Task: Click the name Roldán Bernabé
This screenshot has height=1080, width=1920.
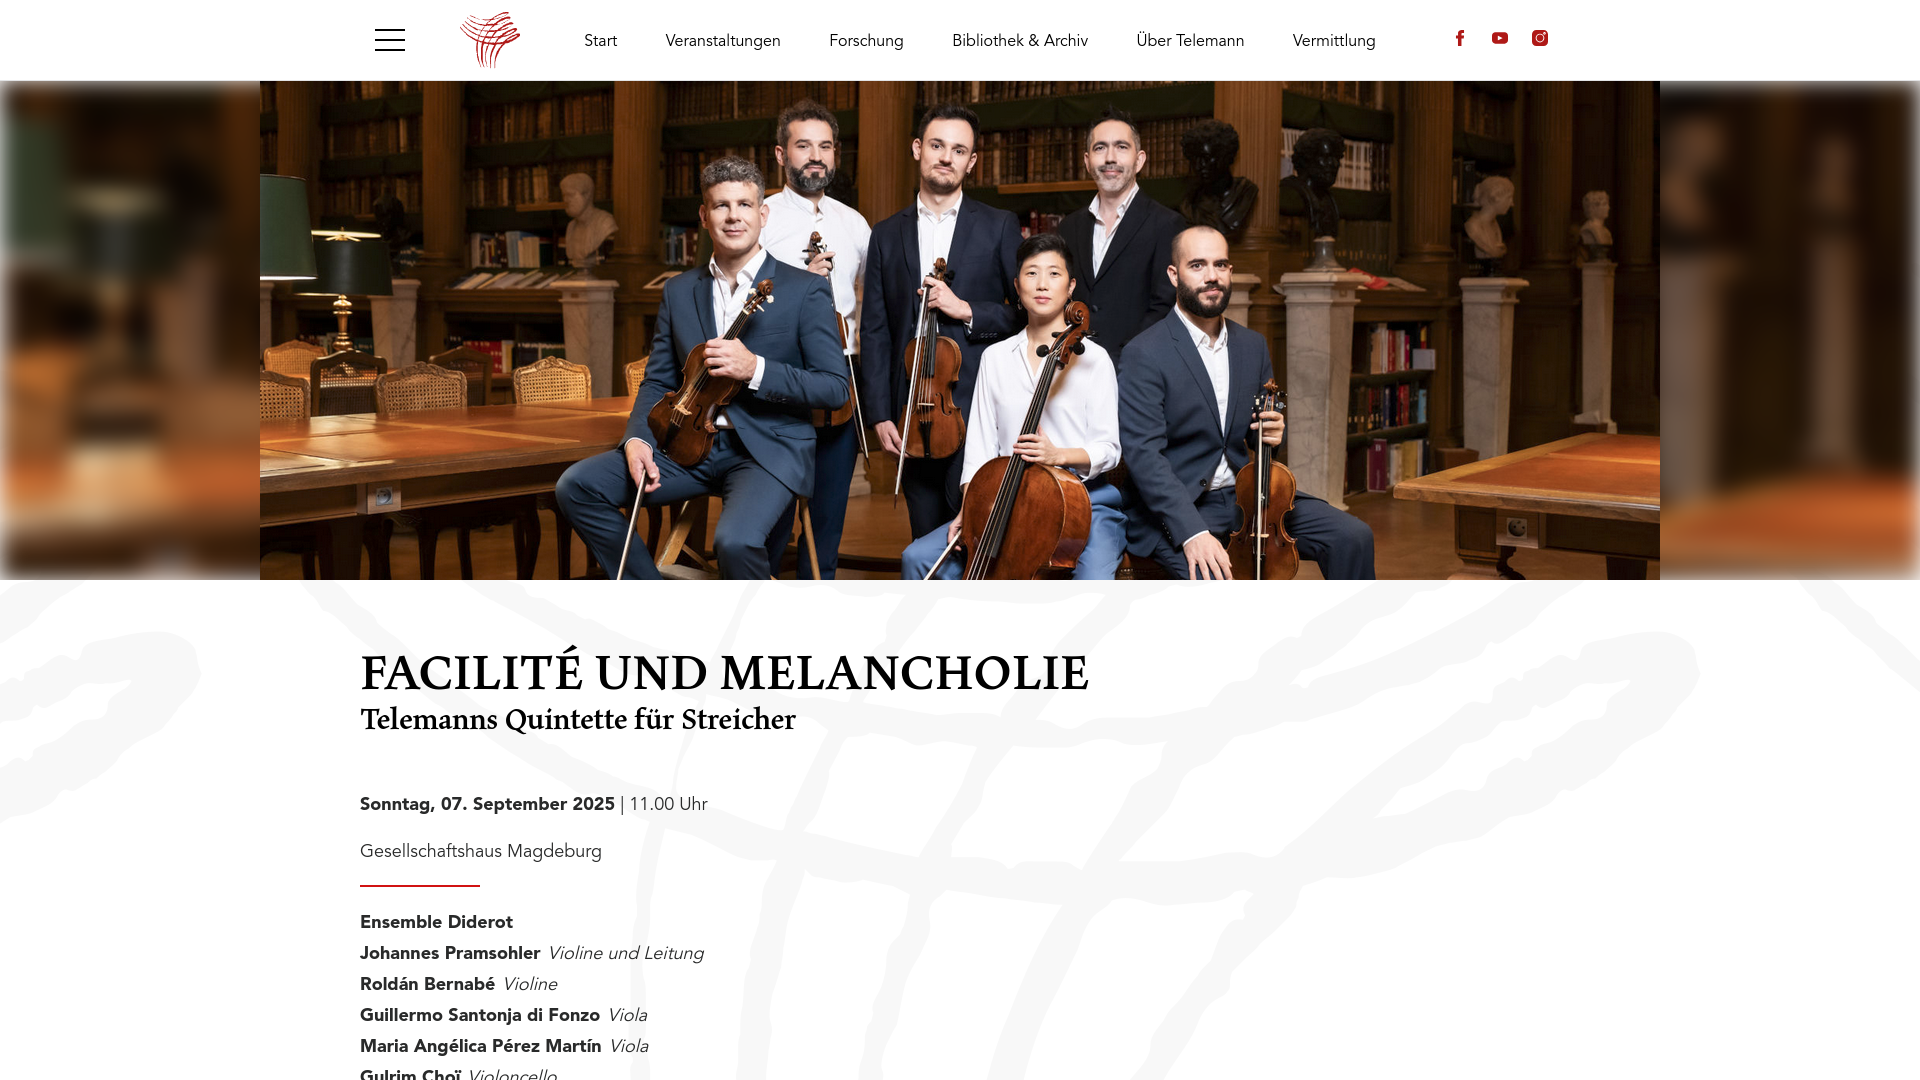Action: click(x=427, y=984)
